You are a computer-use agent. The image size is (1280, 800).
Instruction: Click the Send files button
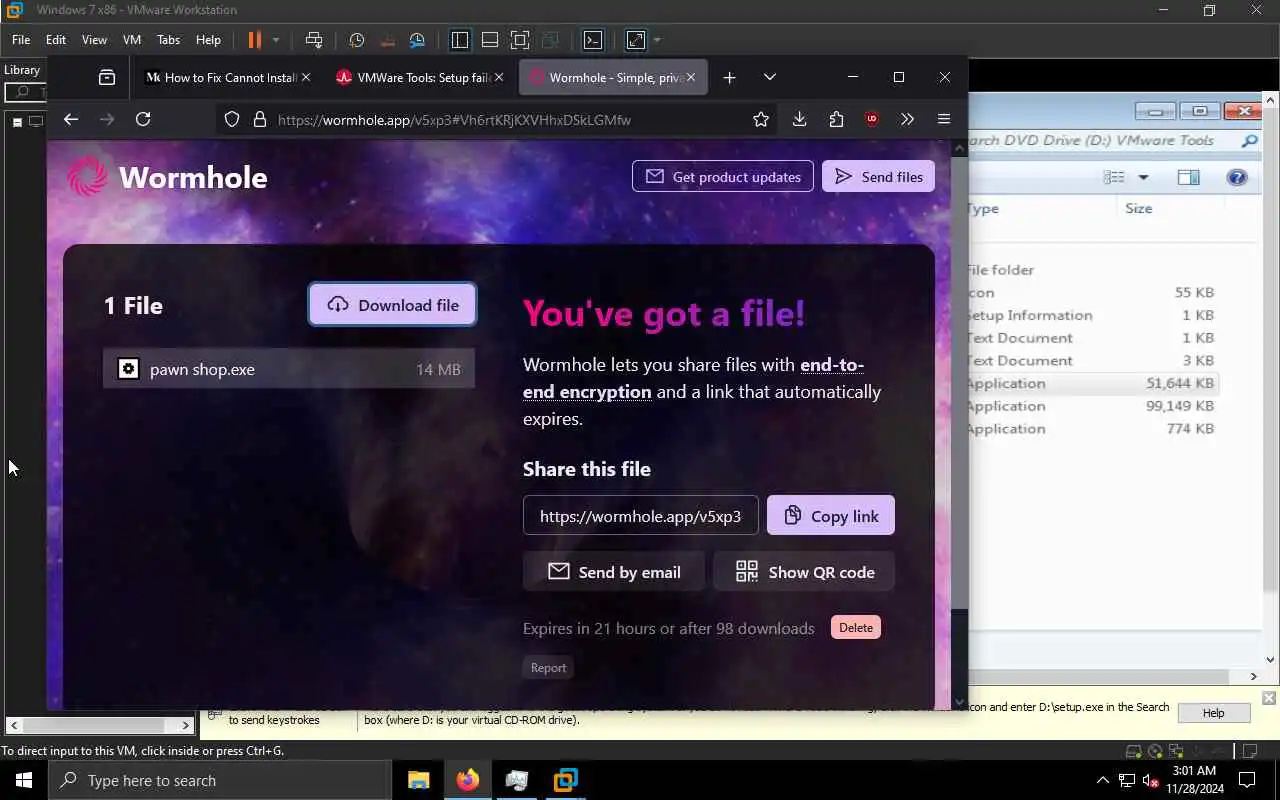click(x=878, y=176)
